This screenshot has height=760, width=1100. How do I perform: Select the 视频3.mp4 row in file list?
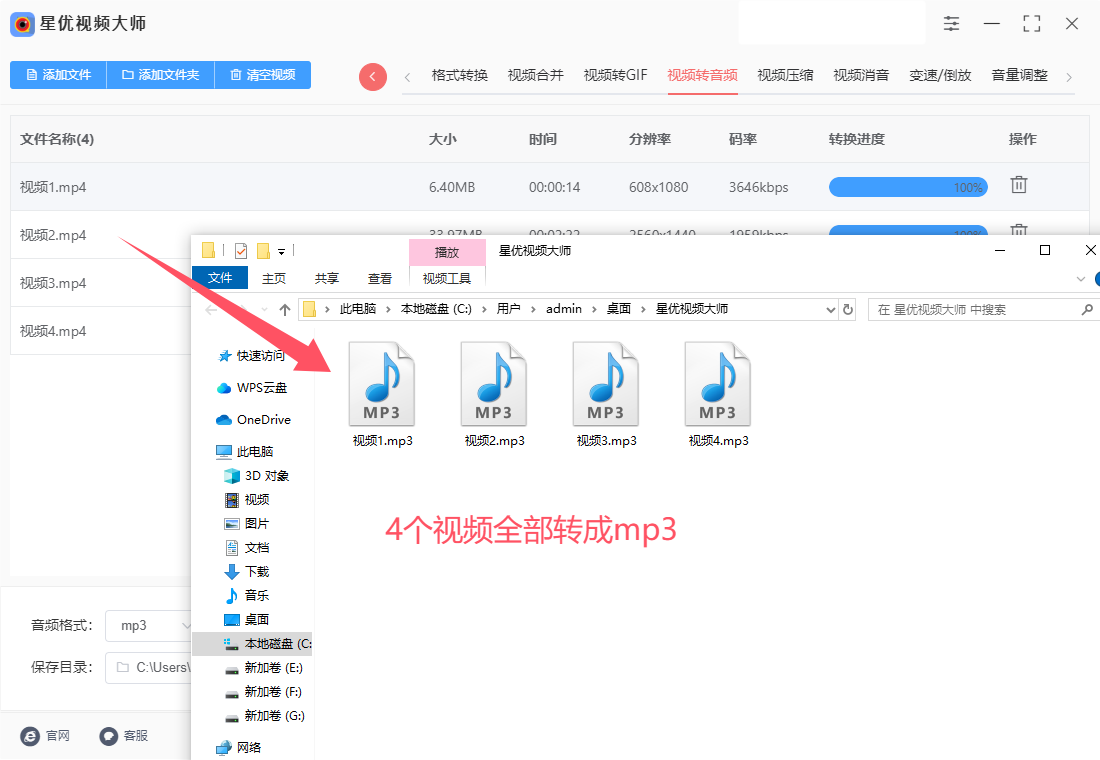pos(100,283)
